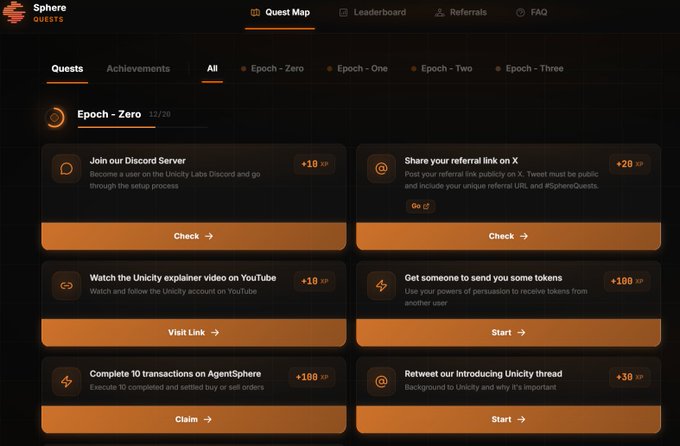This screenshot has width=680, height=446.
Task: Go to the Referrals tab
Action: coord(461,13)
